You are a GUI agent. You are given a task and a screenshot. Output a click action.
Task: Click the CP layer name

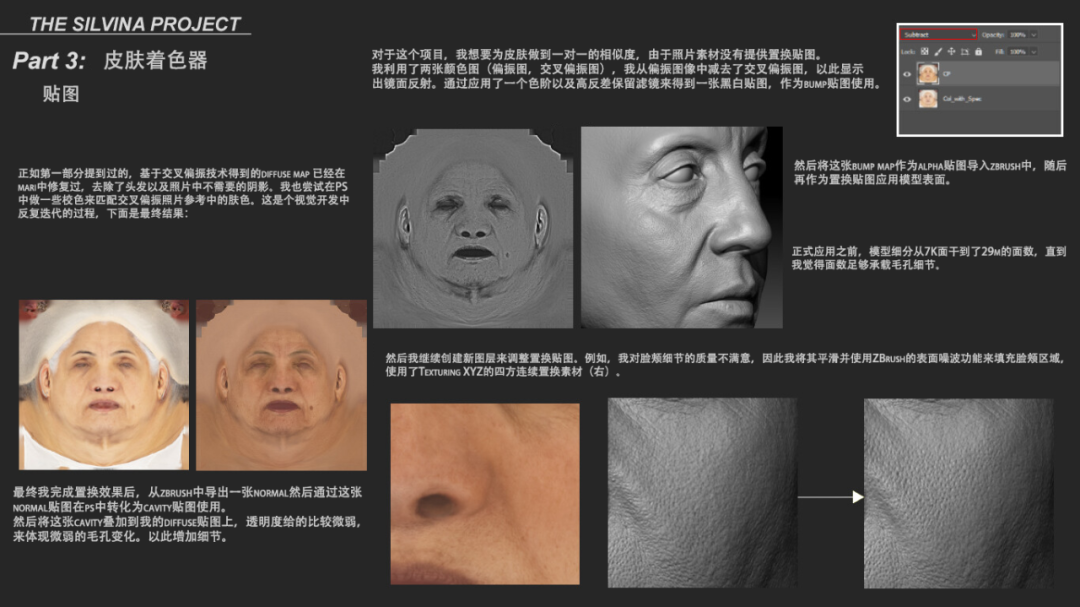coord(947,74)
